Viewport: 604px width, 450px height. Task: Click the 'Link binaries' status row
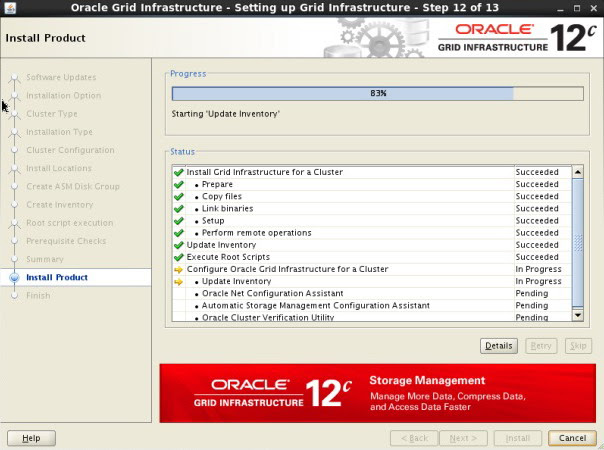click(372, 209)
